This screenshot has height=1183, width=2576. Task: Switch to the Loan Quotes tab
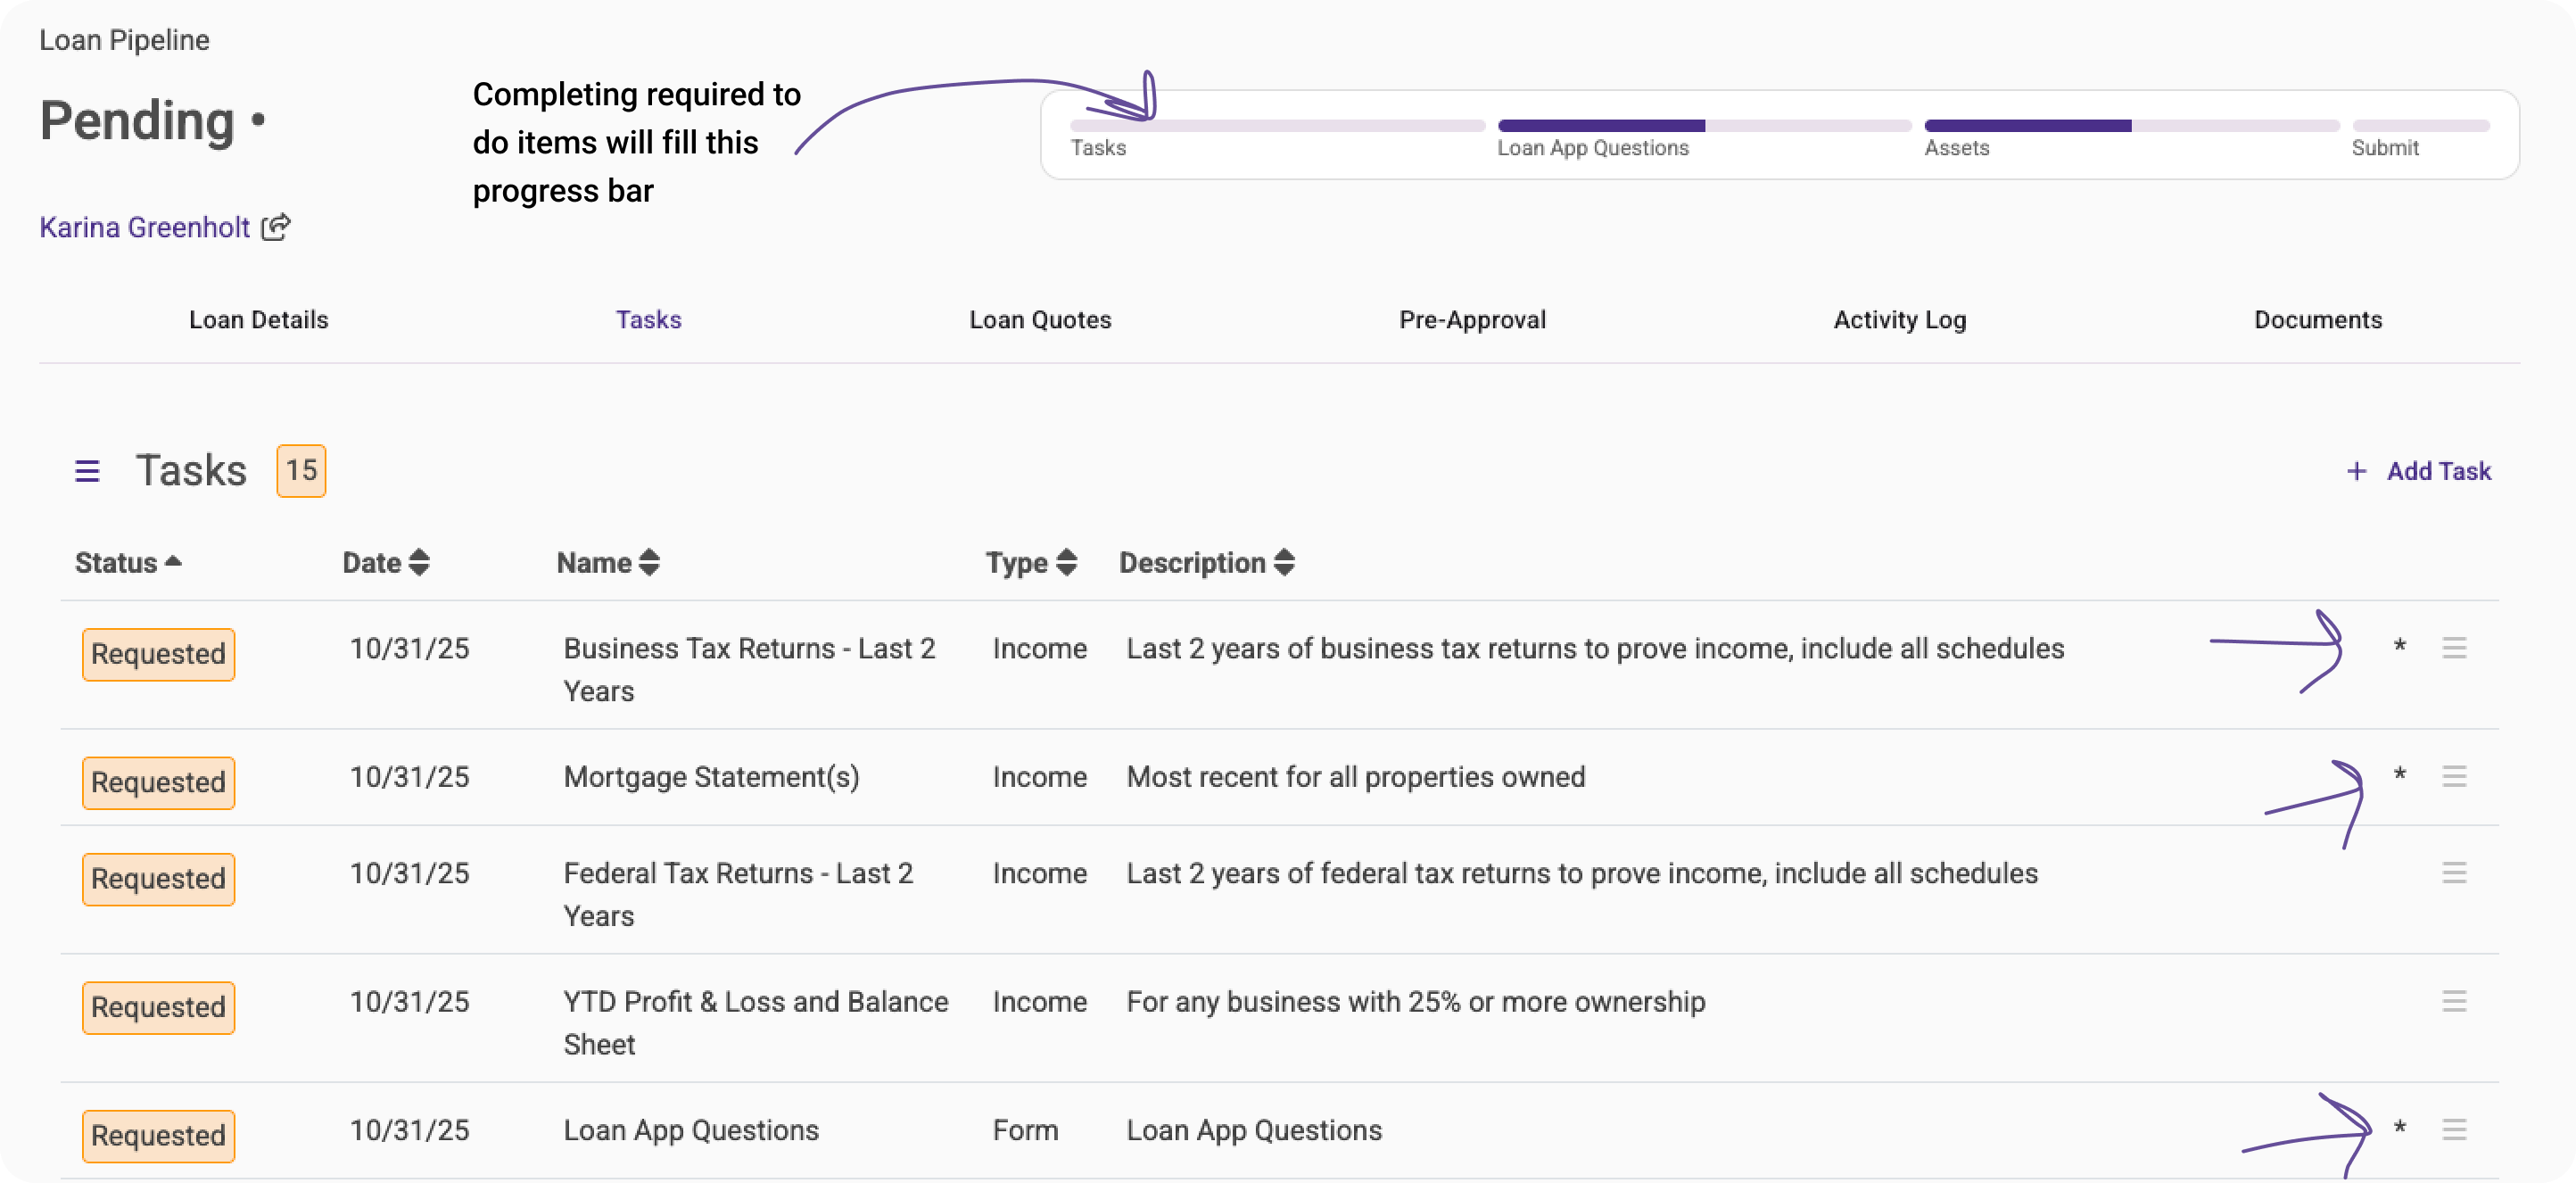point(1040,320)
